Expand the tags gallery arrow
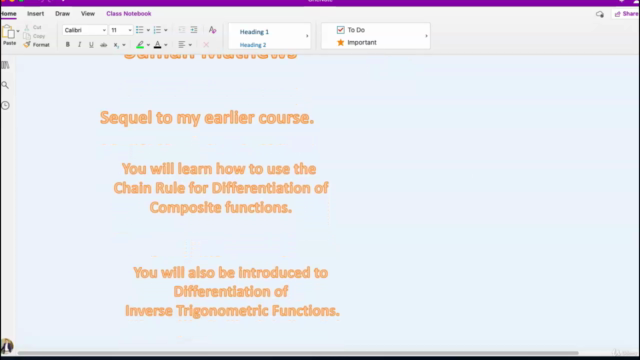640x360 pixels. click(427, 36)
